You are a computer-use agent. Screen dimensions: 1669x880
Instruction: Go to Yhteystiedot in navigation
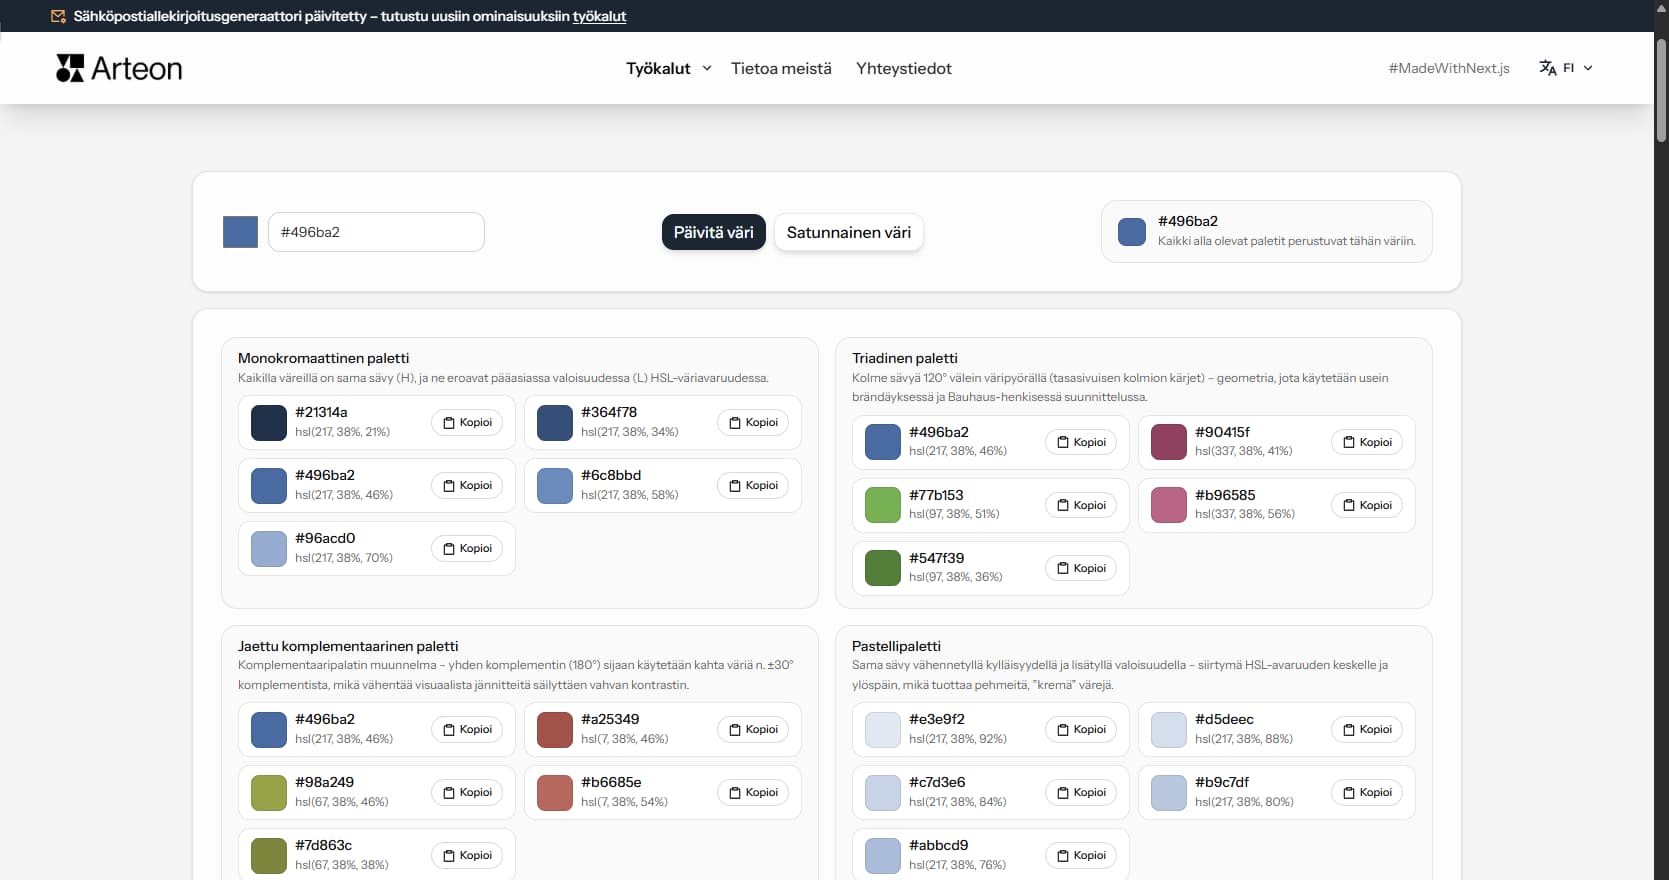903,68
